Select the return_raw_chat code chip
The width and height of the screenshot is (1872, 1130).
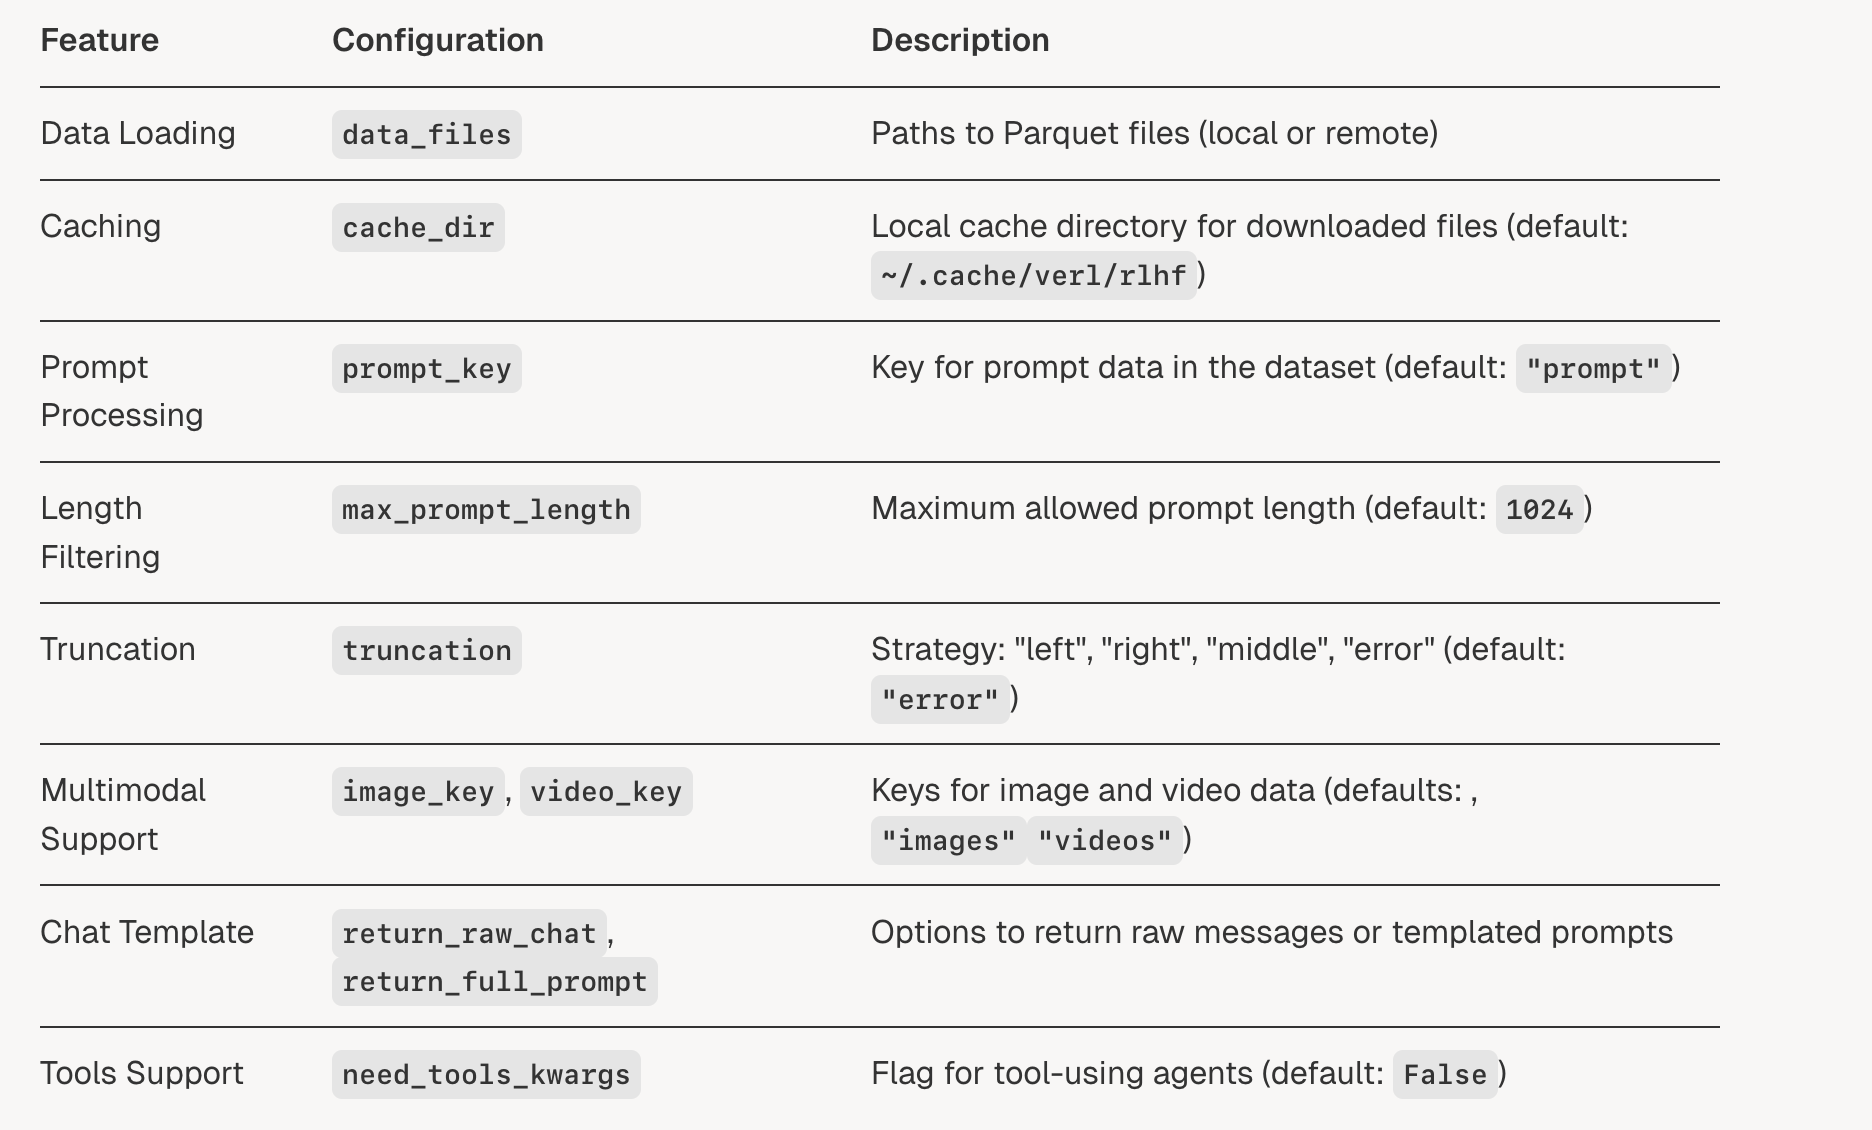click(469, 933)
